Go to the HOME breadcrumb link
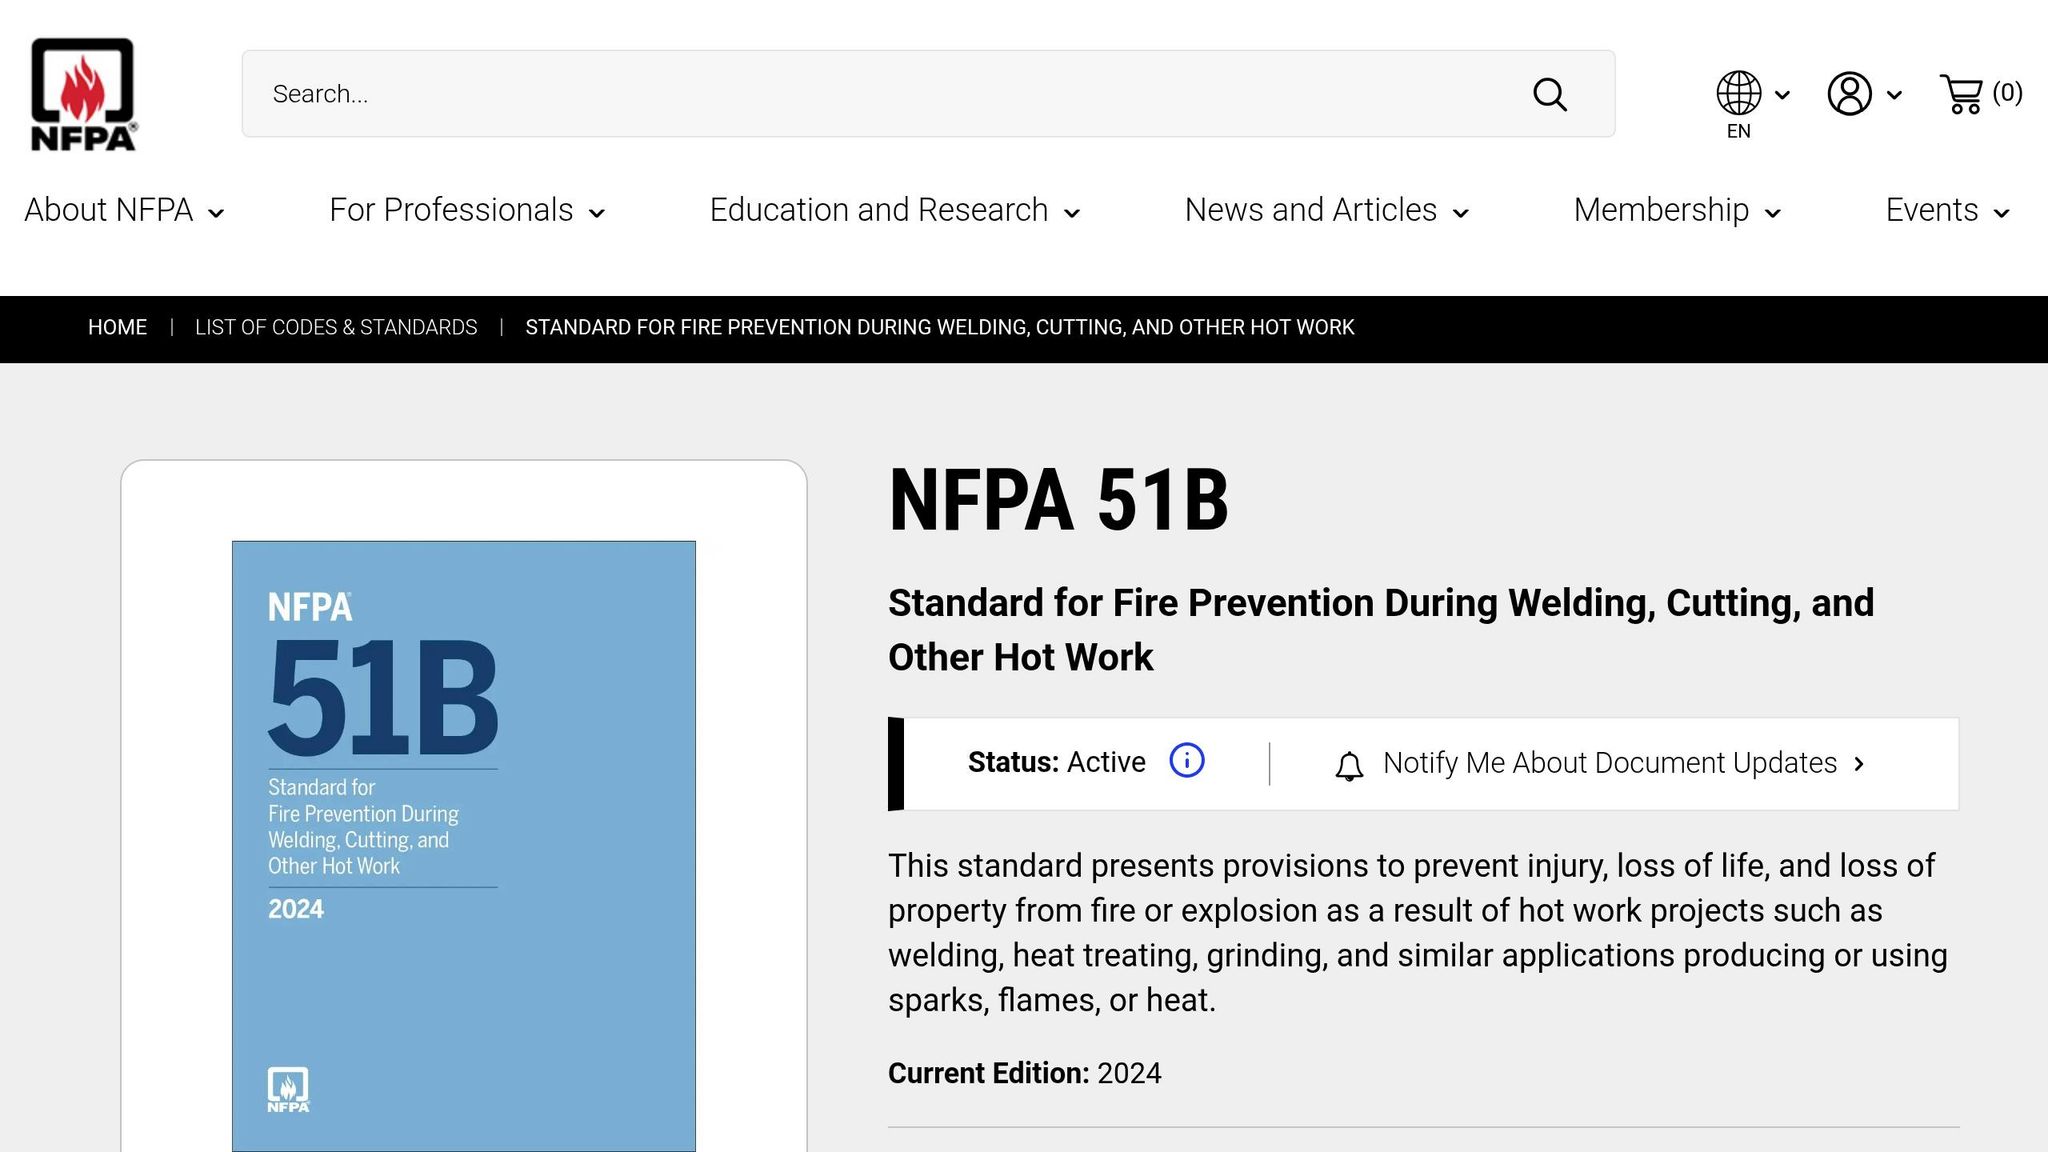The height and width of the screenshot is (1152, 2048). click(x=117, y=328)
